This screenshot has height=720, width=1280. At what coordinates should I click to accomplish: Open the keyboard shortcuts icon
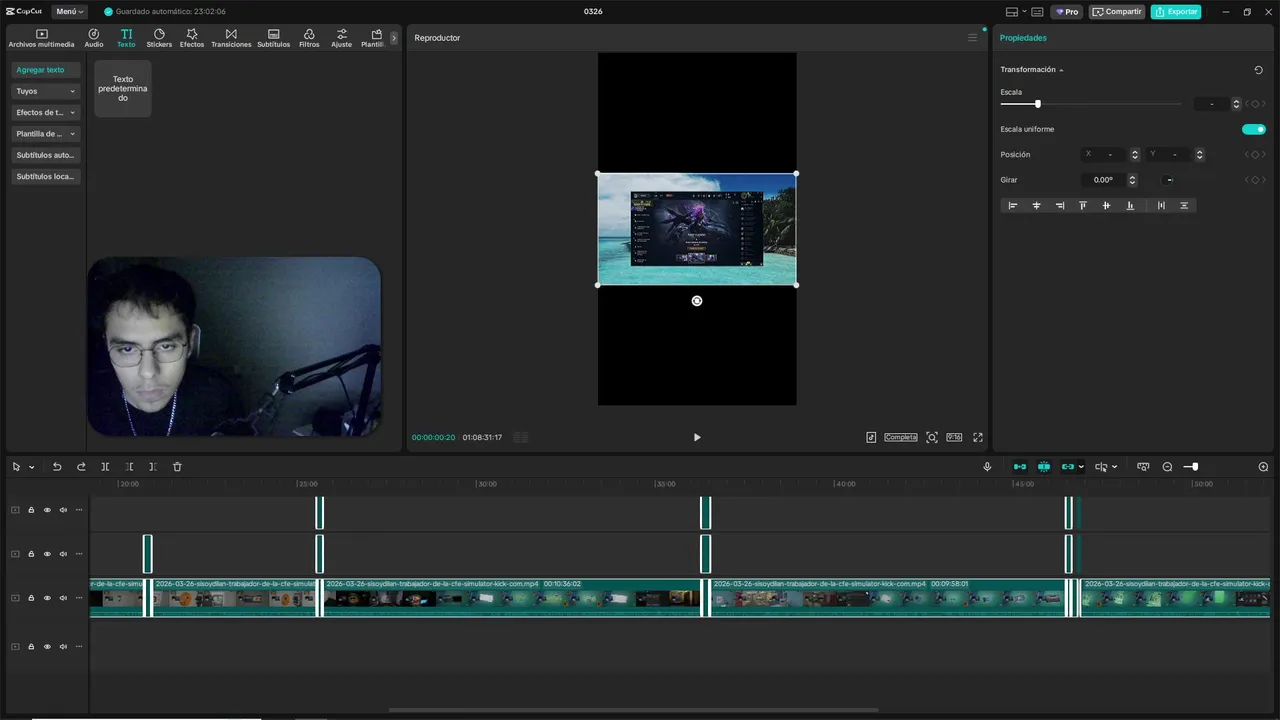(x=1037, y=12)
